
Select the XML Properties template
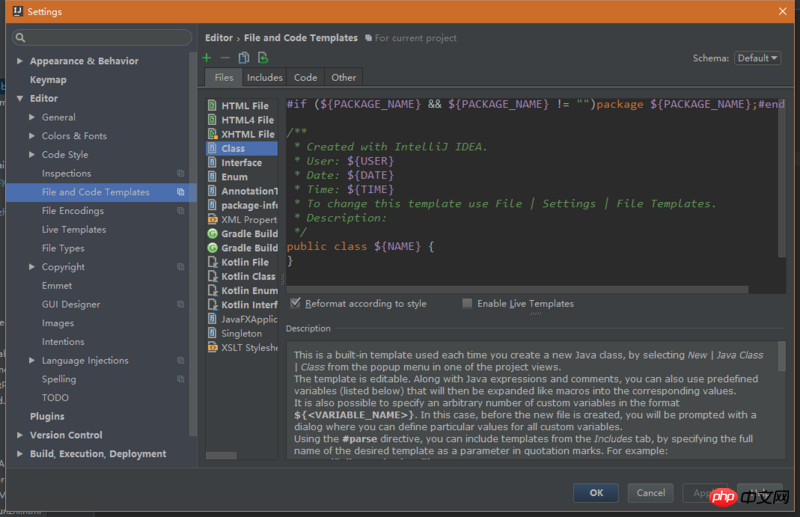click(x=248, y=219)
